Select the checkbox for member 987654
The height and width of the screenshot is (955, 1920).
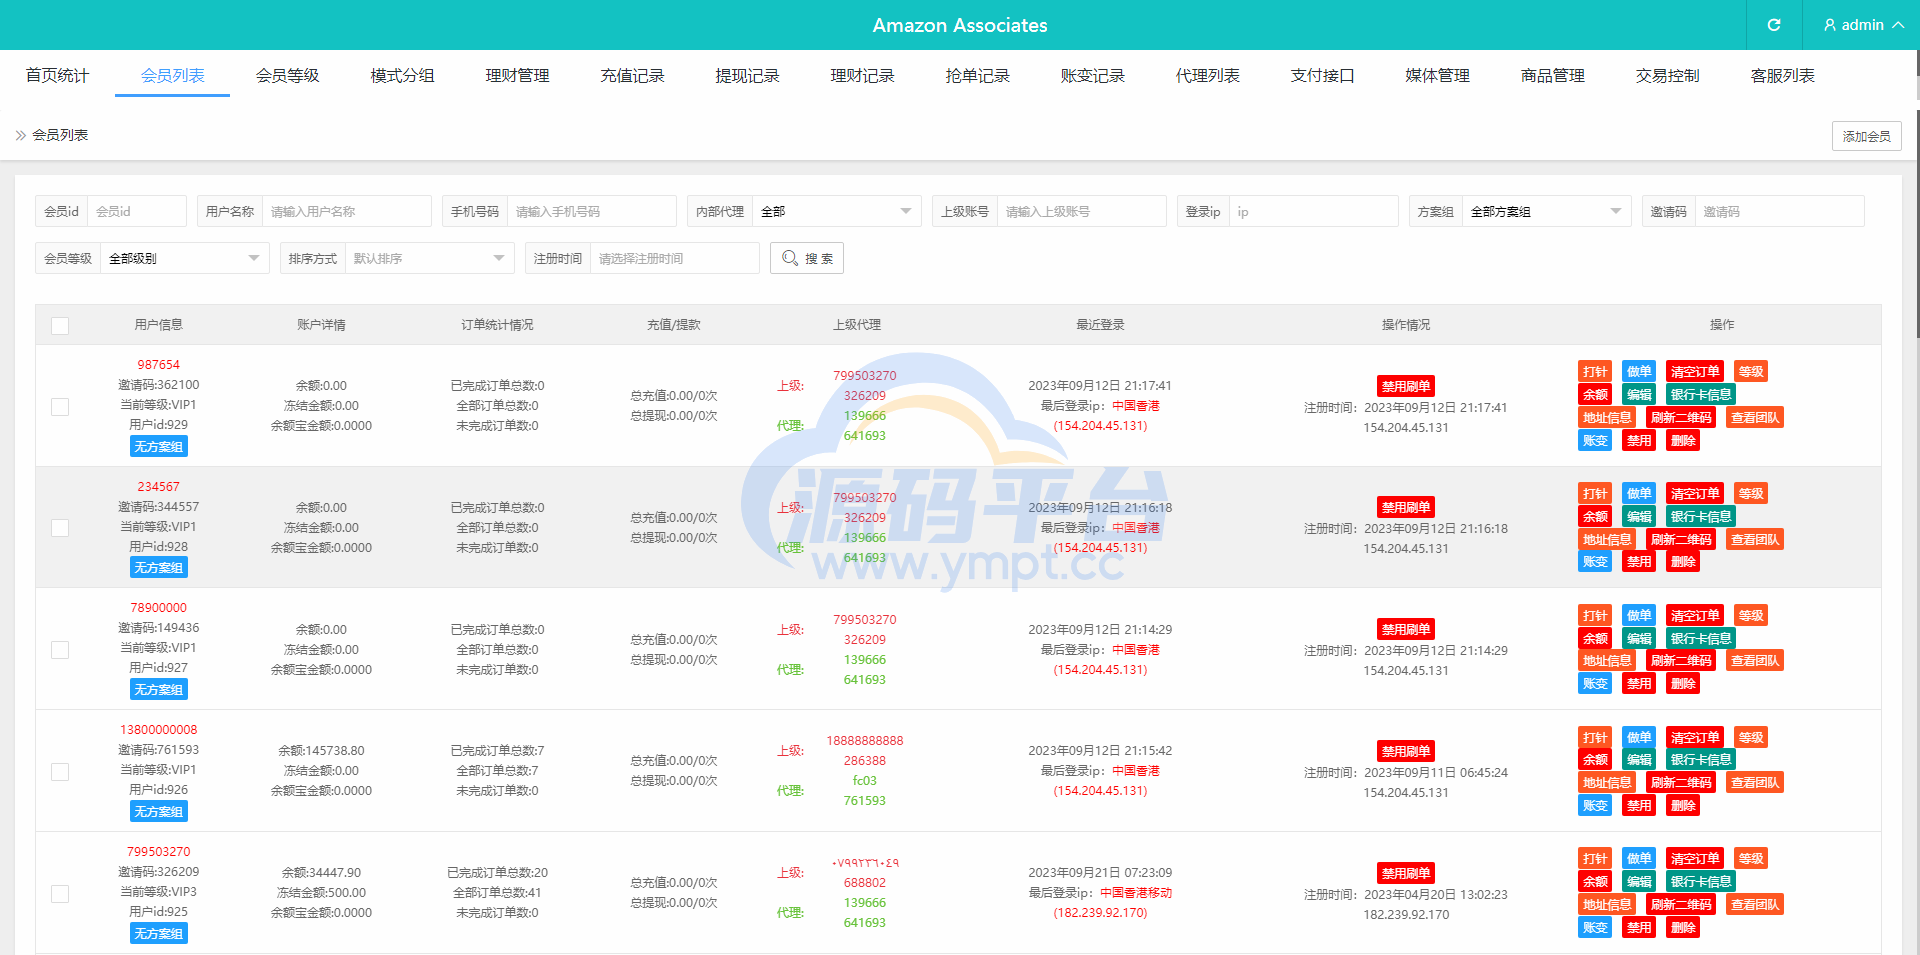click(60, 407)
